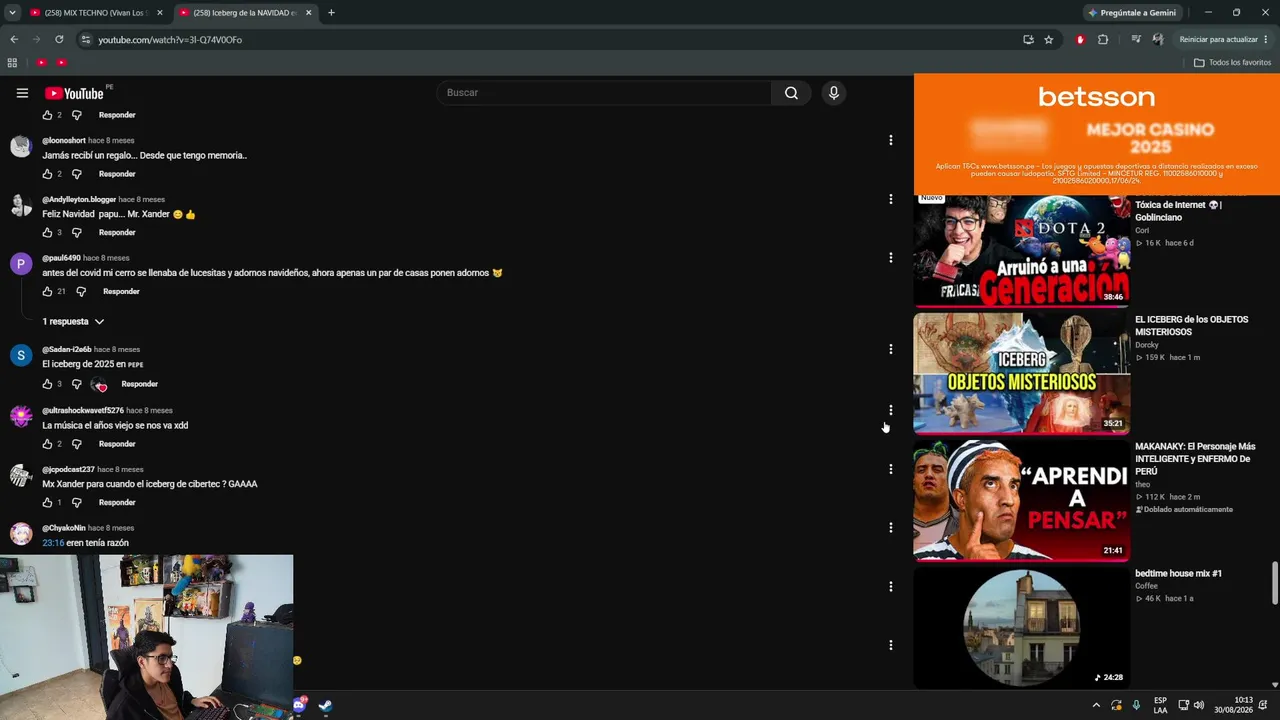Viewport: 1280px width, 720px height.
Task: Open @paul6490 profile avatar
Action: [x=21, y=264]
